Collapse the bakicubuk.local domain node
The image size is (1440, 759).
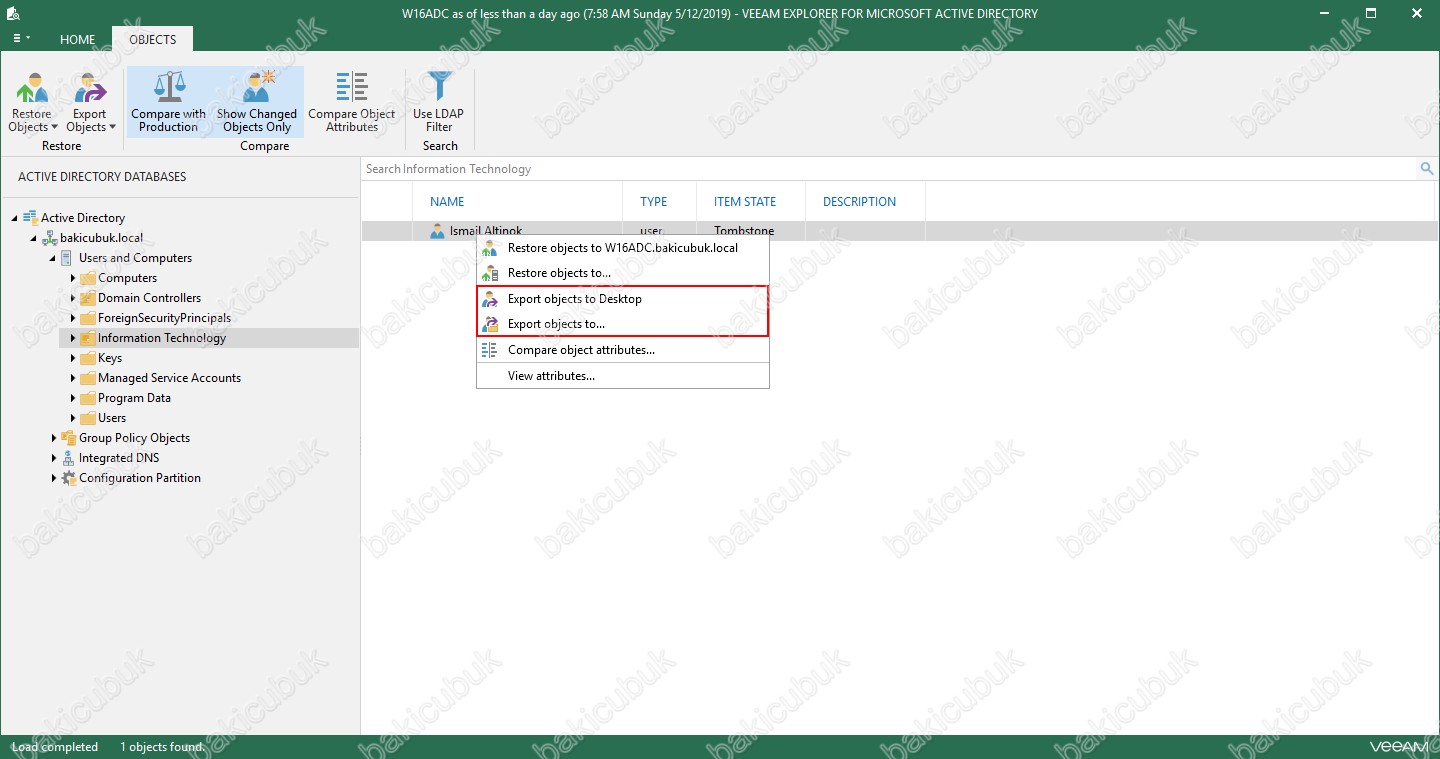click(34, 238)
